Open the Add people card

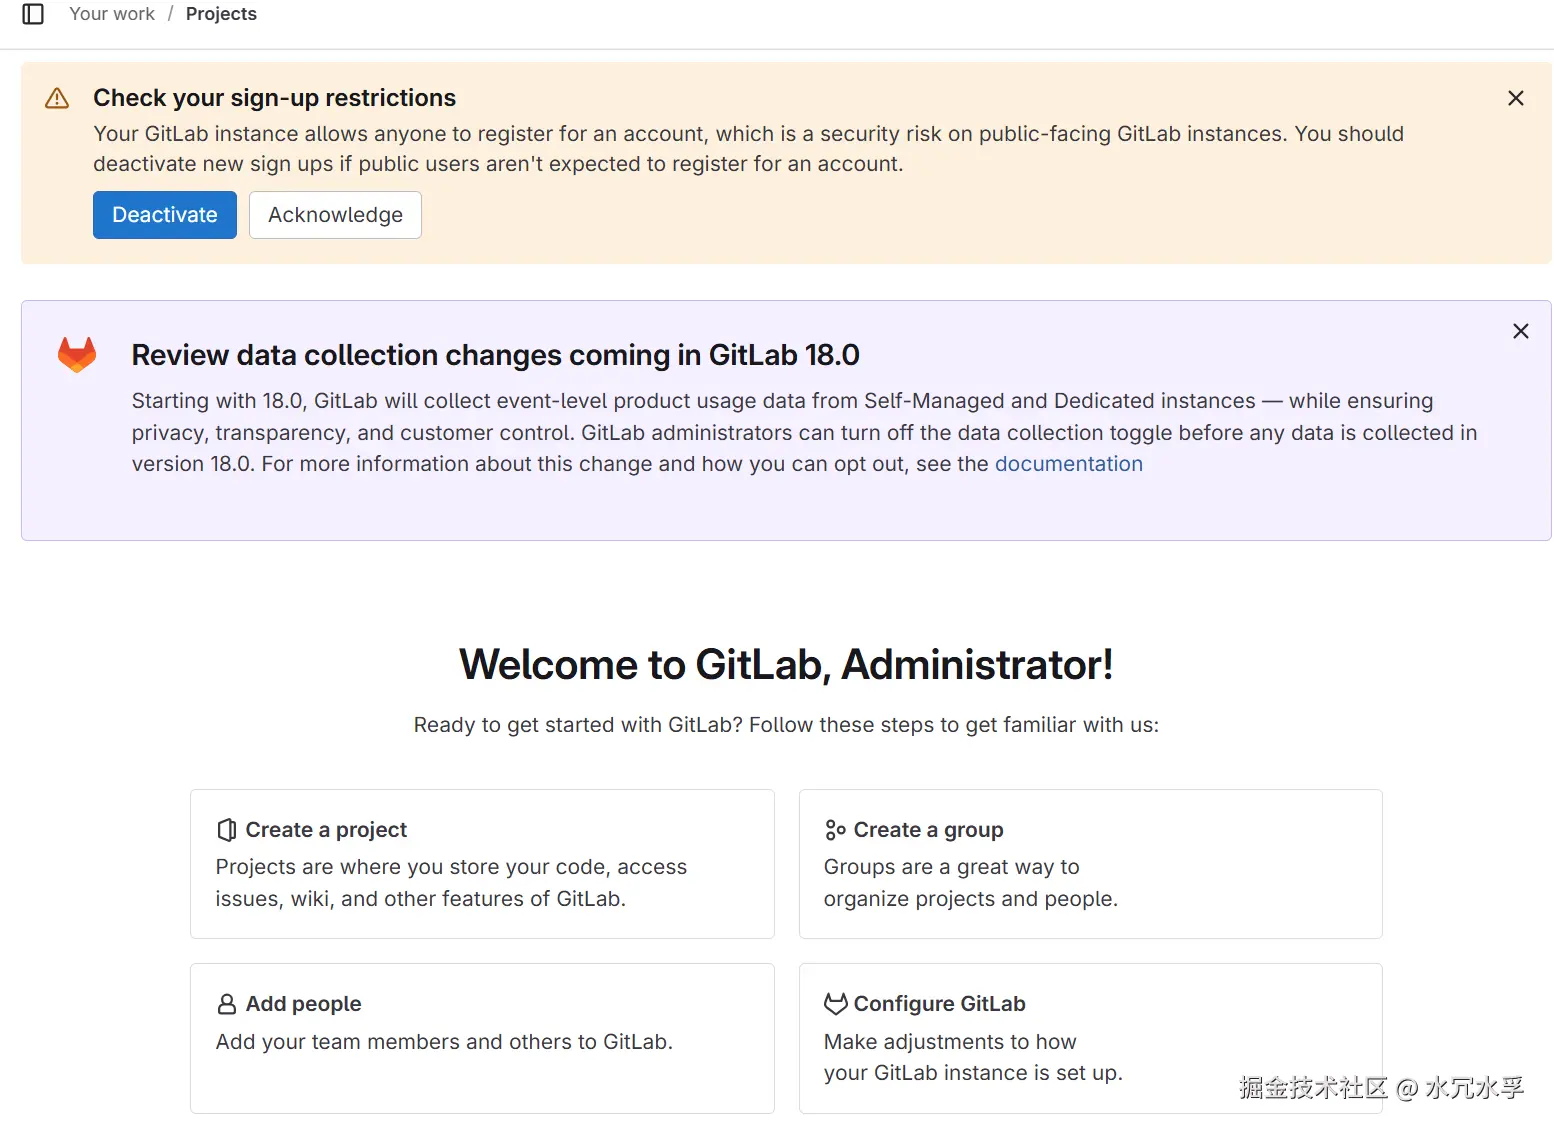pos(482,1038)
